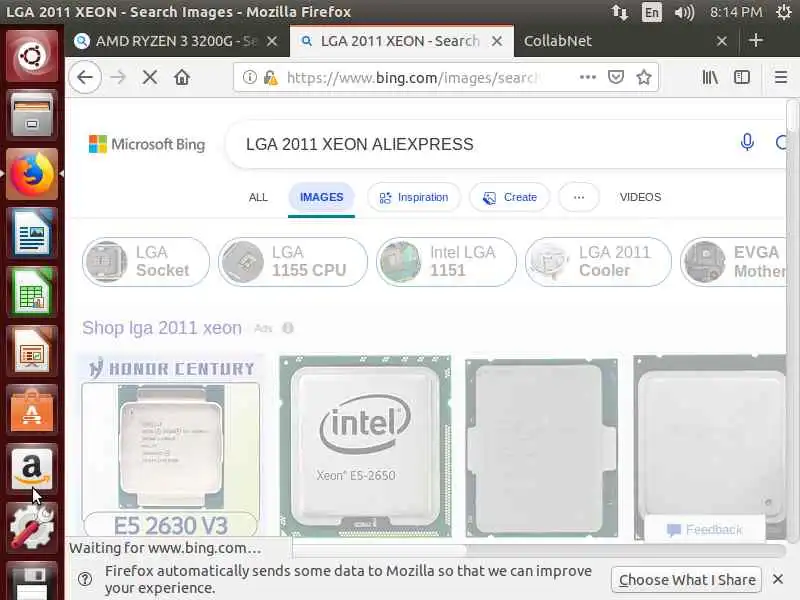Click the Microsoft Bing logo
The height and width of the screenshot is (600, 800).
click(x=147, y=144)
